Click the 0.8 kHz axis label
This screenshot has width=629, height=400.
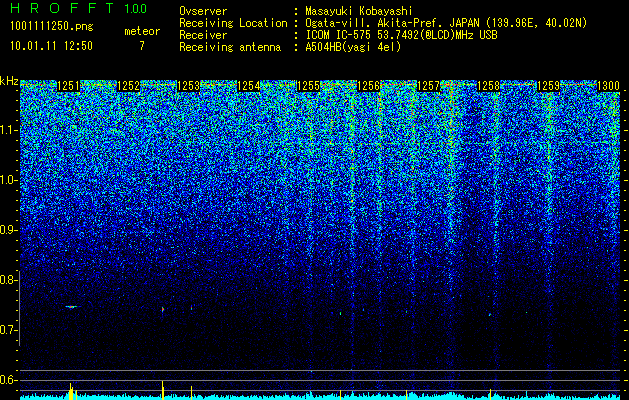coord(7,280)
